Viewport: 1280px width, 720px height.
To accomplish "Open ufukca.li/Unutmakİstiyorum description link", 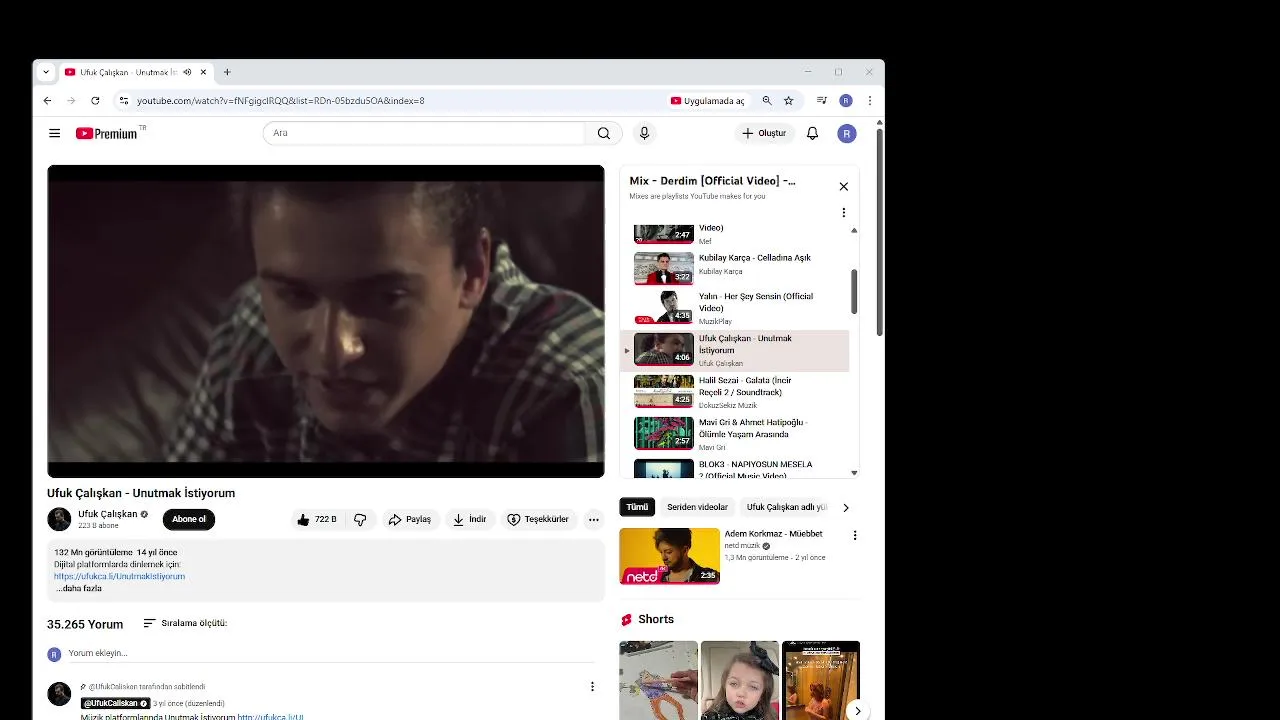I will point(119,577).
